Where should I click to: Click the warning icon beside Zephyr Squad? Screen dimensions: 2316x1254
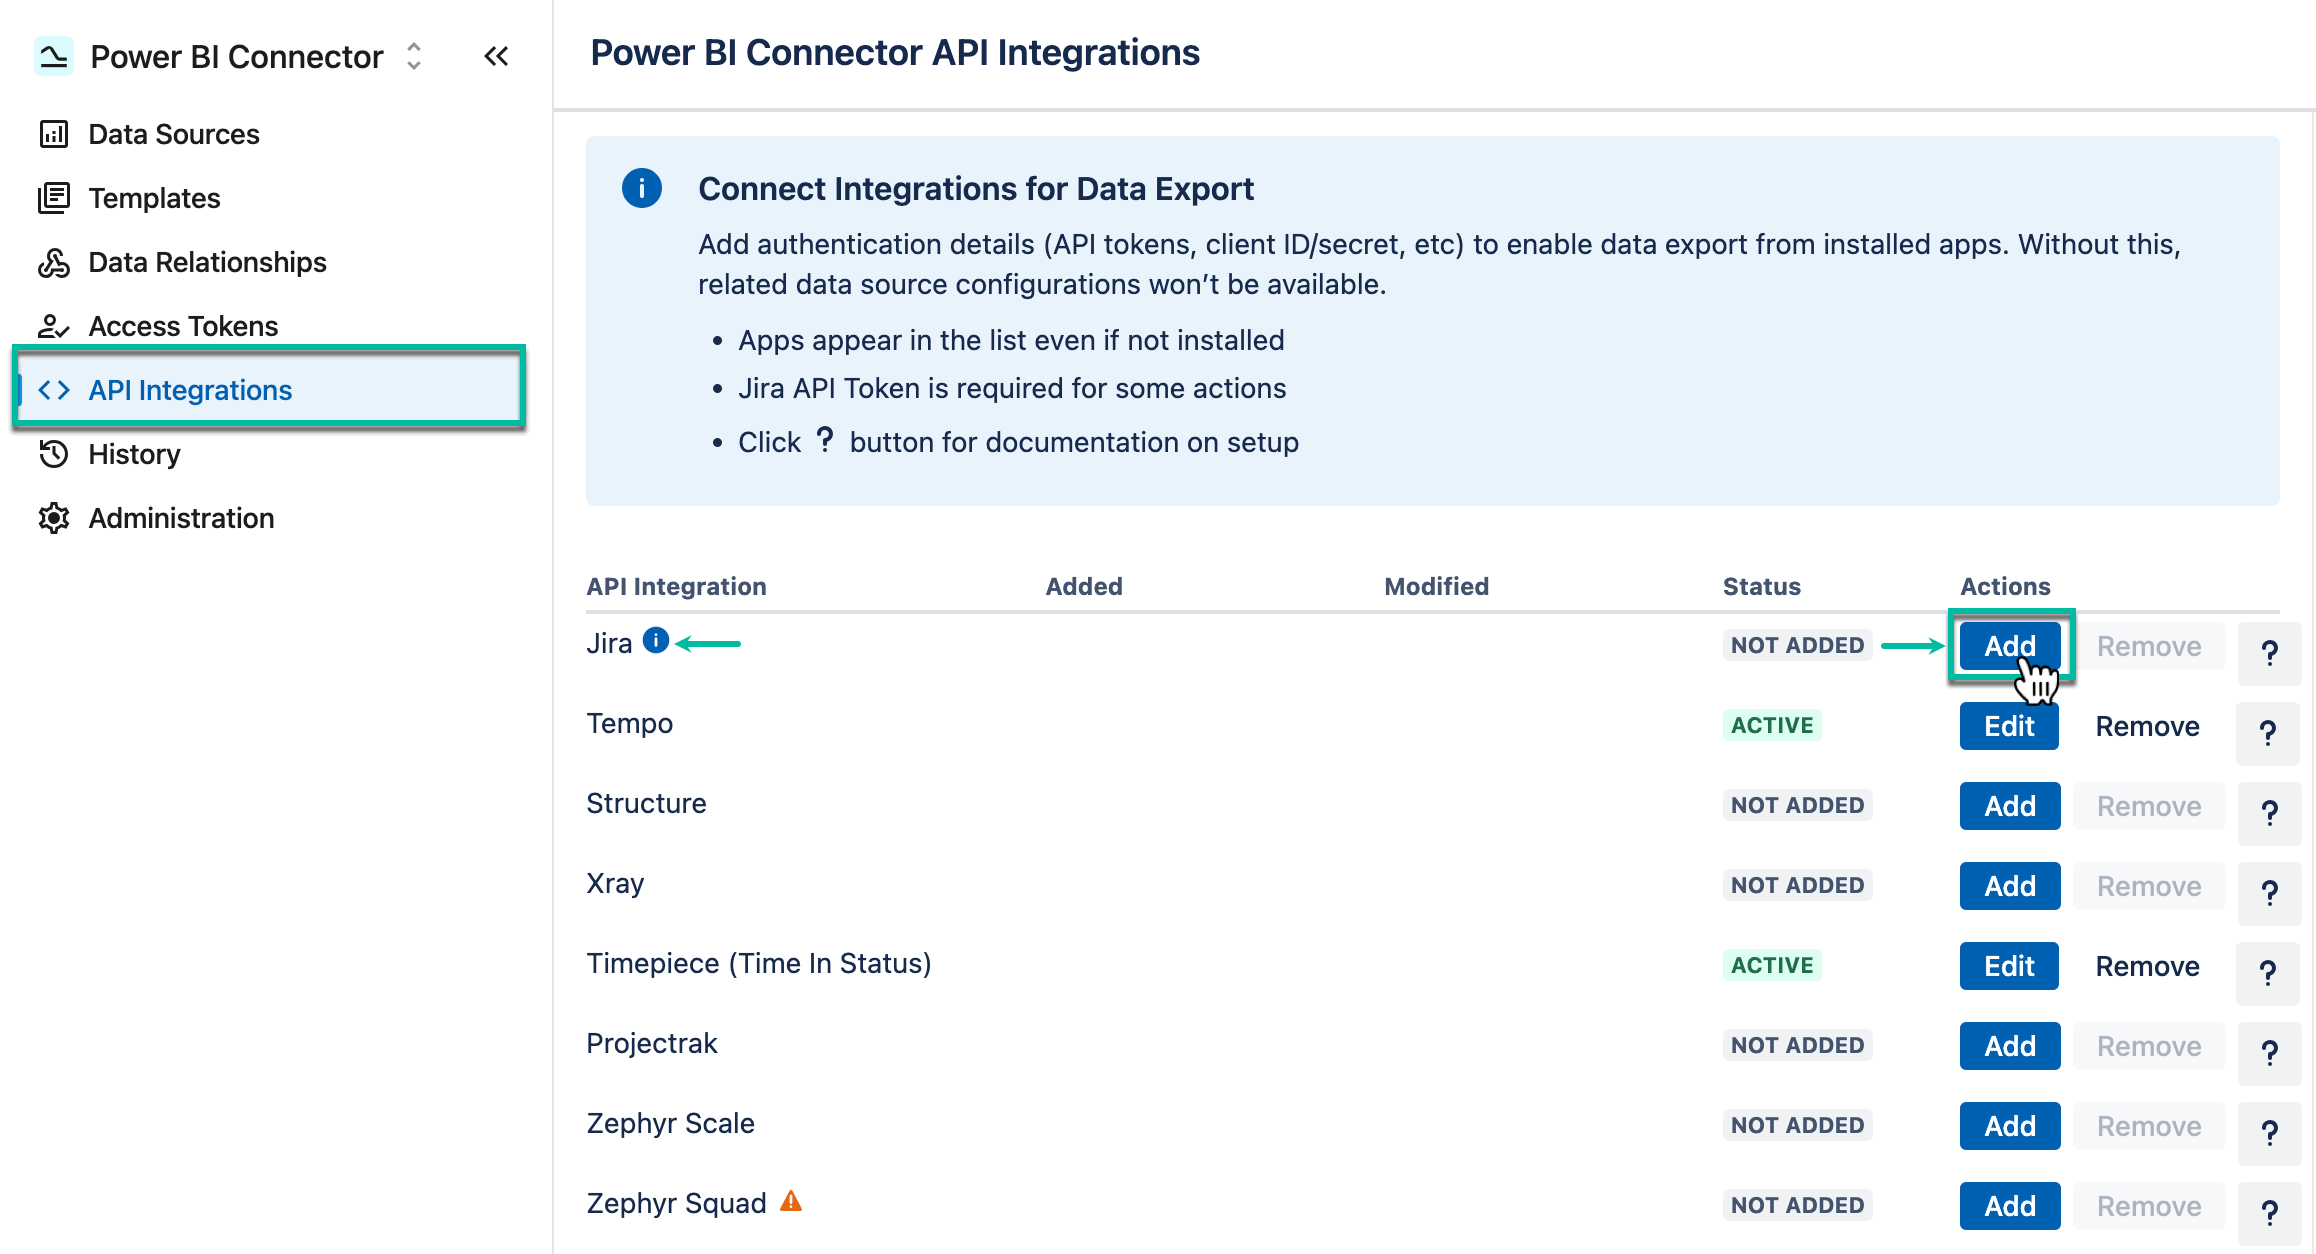coord(791,1201)
